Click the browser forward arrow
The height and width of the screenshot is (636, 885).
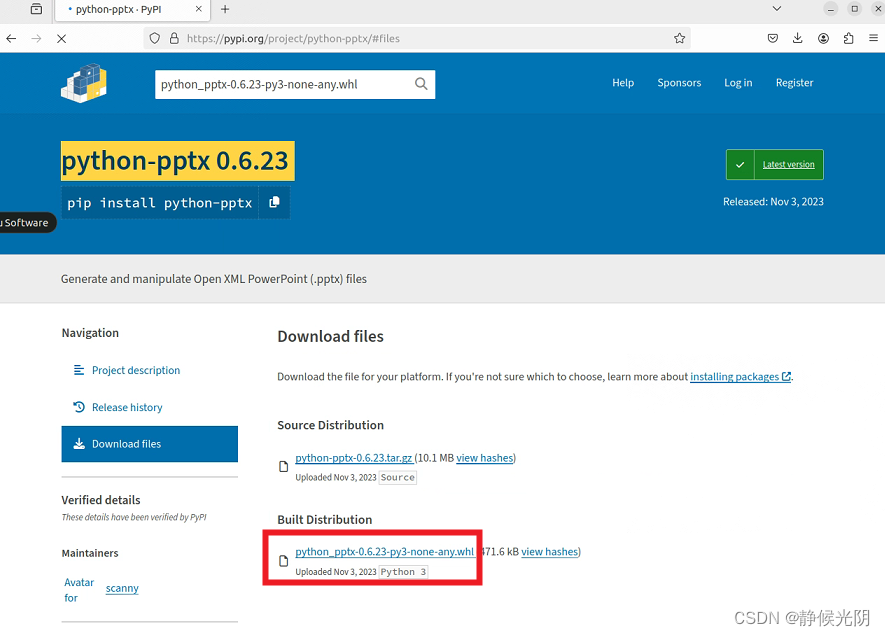[x=36, y=38]
